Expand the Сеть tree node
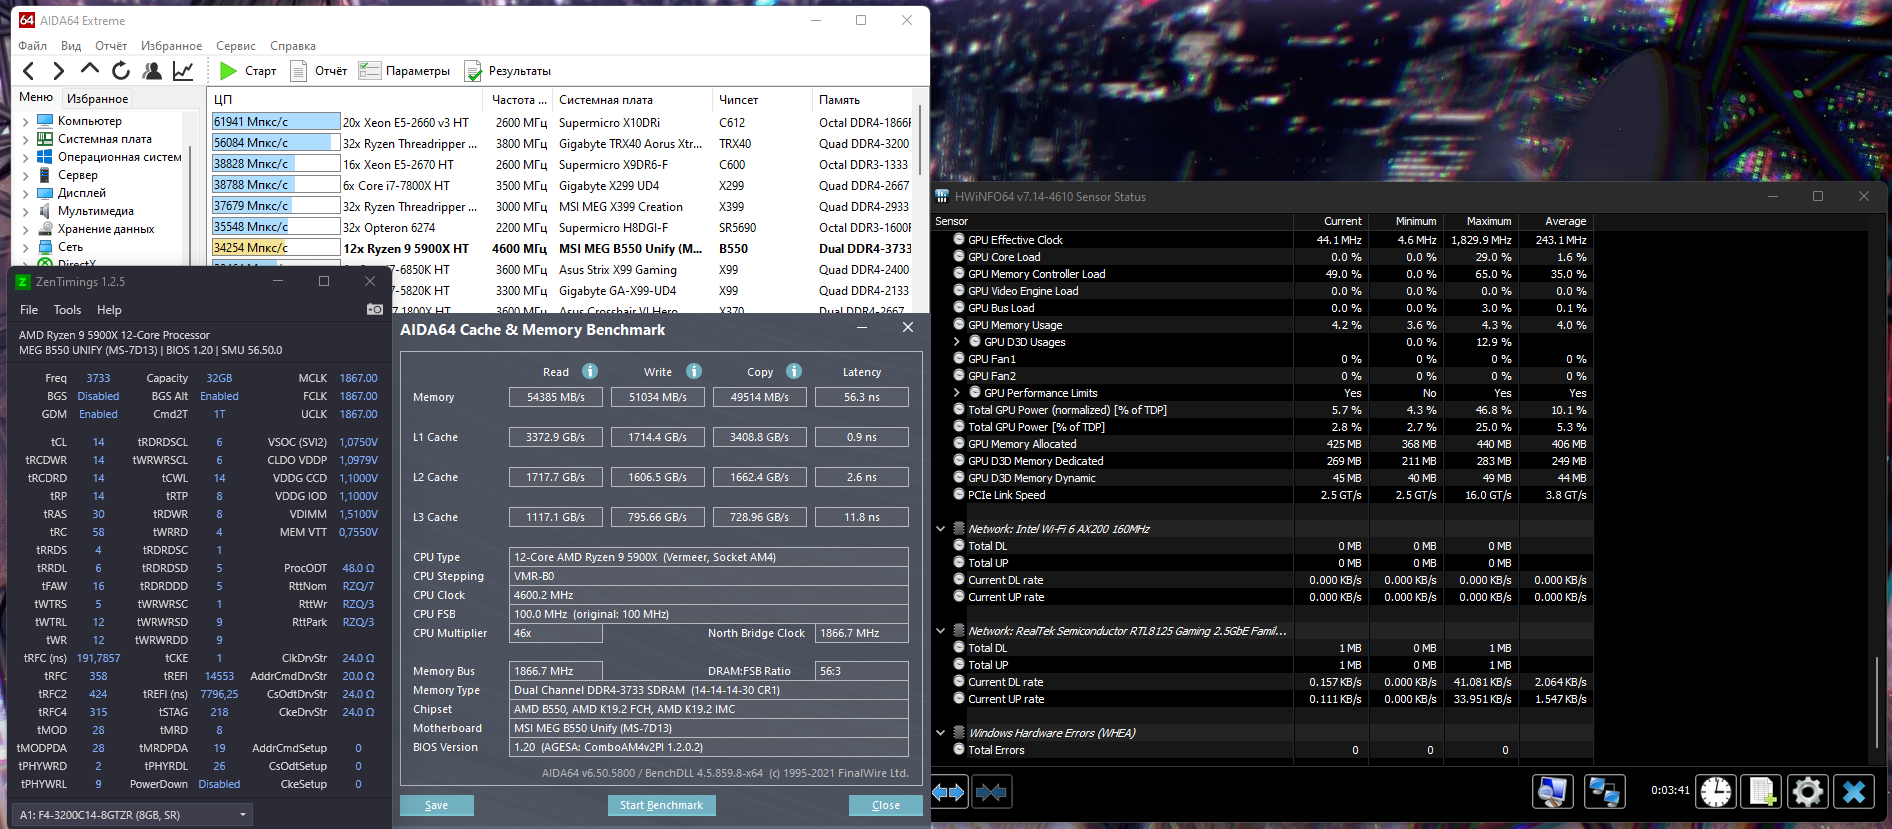The height and width of the screenshot is (829, 1892). click(25, 247)
